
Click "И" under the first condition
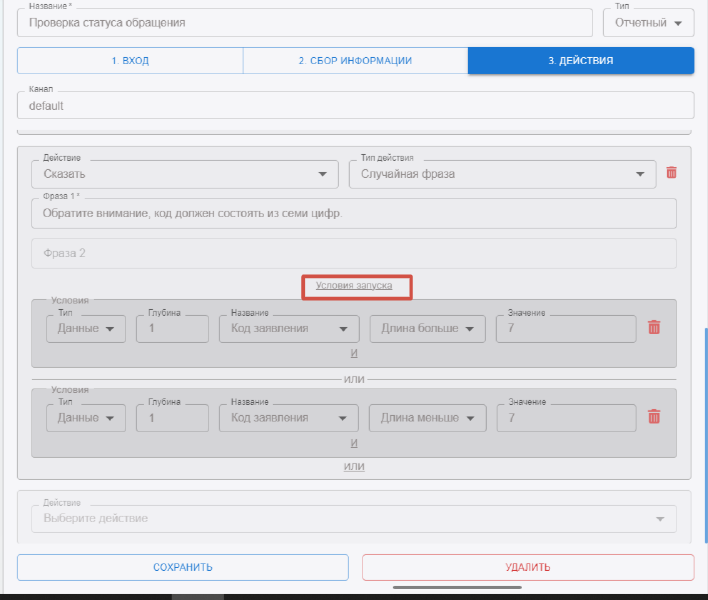[354, 353]
